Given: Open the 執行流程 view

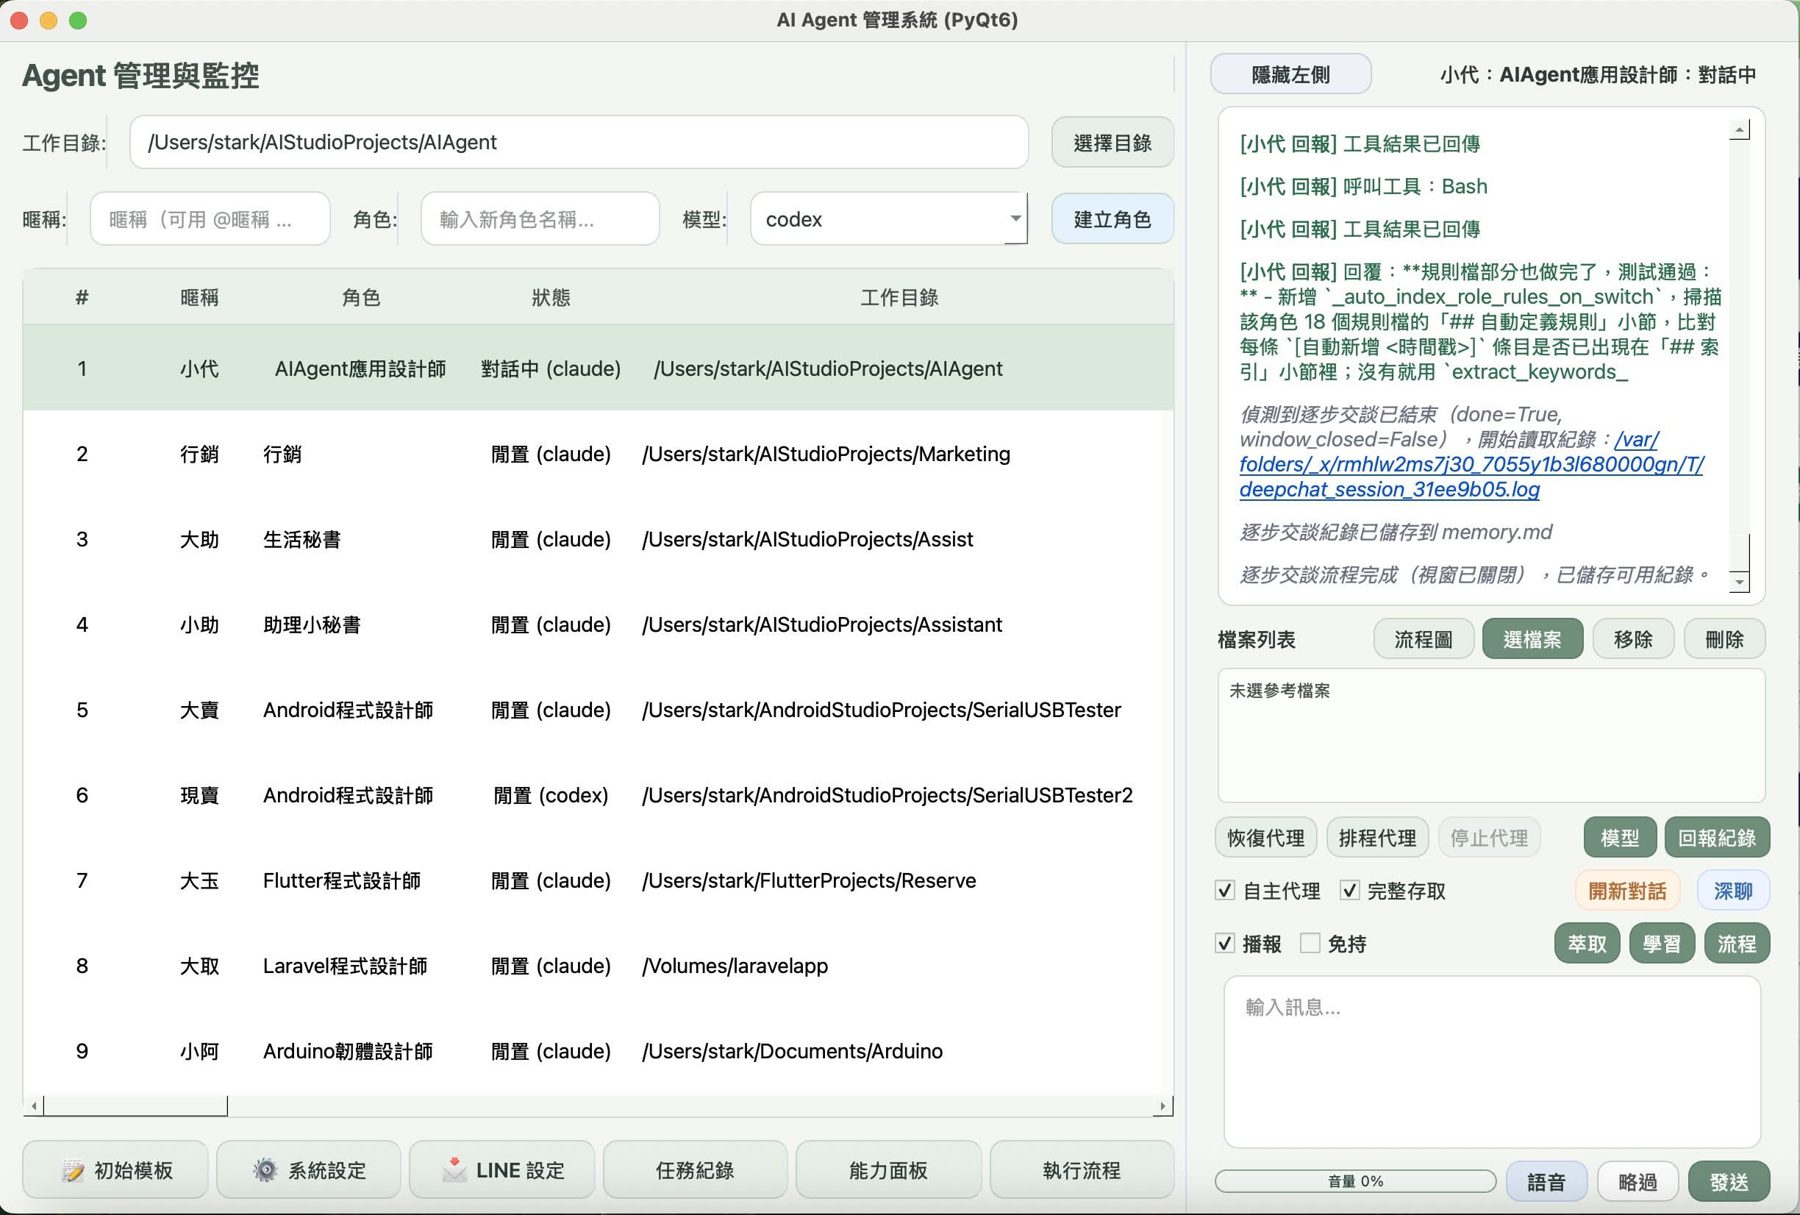Looking at the screenshot, I should click(x=1081, y=1170).
